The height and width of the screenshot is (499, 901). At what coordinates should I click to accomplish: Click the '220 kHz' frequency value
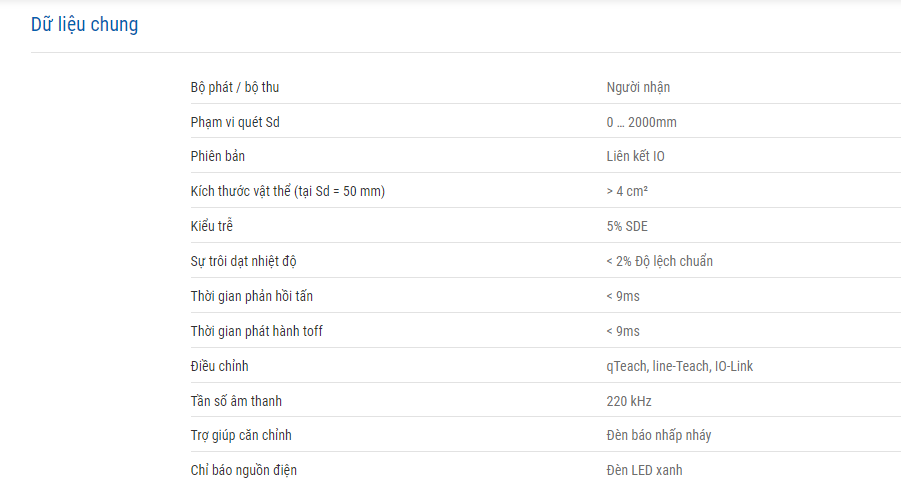point(629,401)
